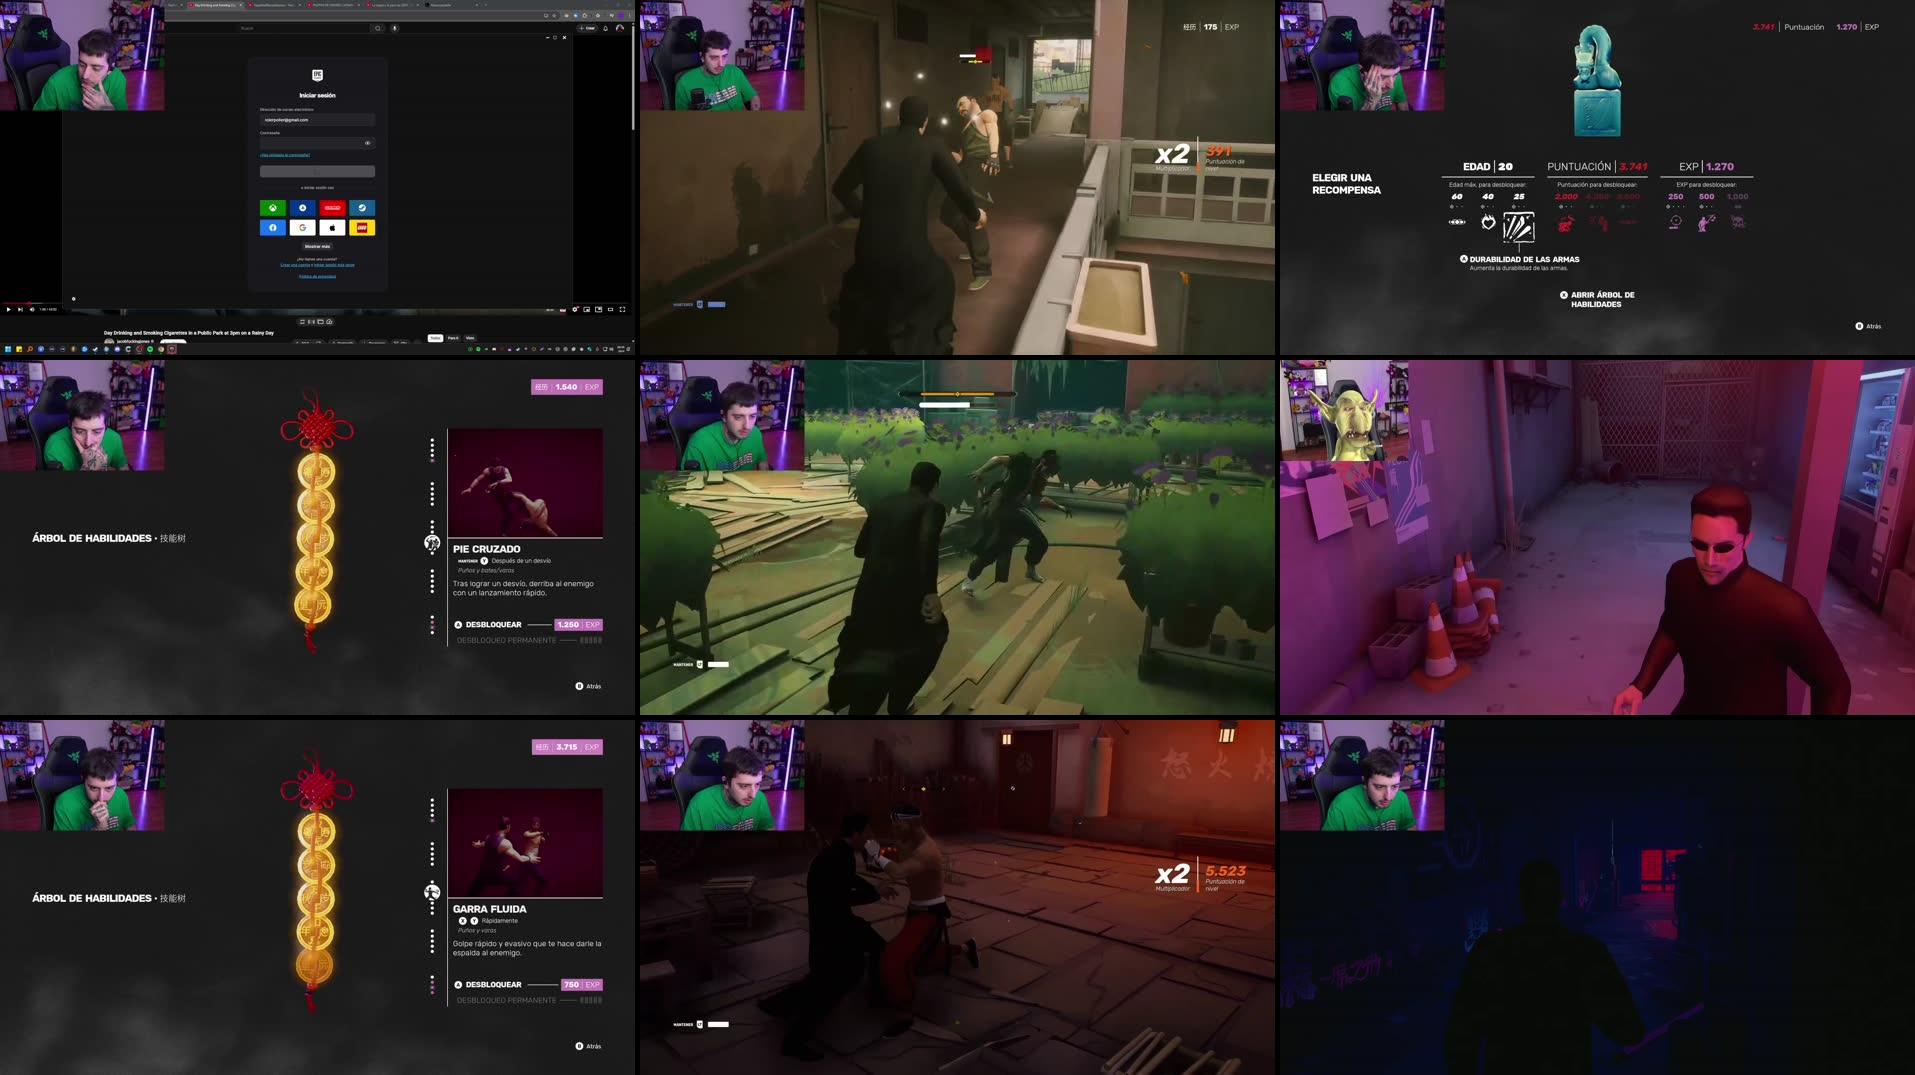Click the grey login submit button
The height and width of the screenshot is (1075, 1915).
click(x=317, y=172)
